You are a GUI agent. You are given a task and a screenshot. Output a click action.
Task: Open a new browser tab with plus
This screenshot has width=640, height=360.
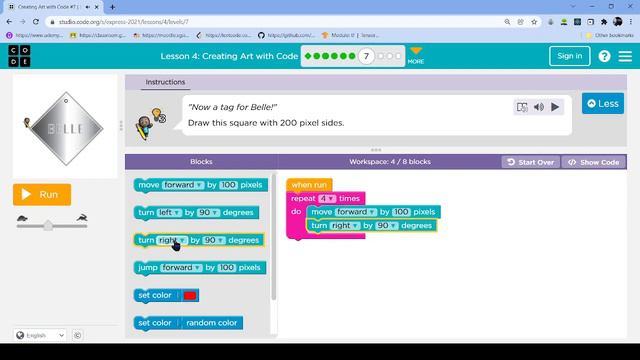(112, 7)
